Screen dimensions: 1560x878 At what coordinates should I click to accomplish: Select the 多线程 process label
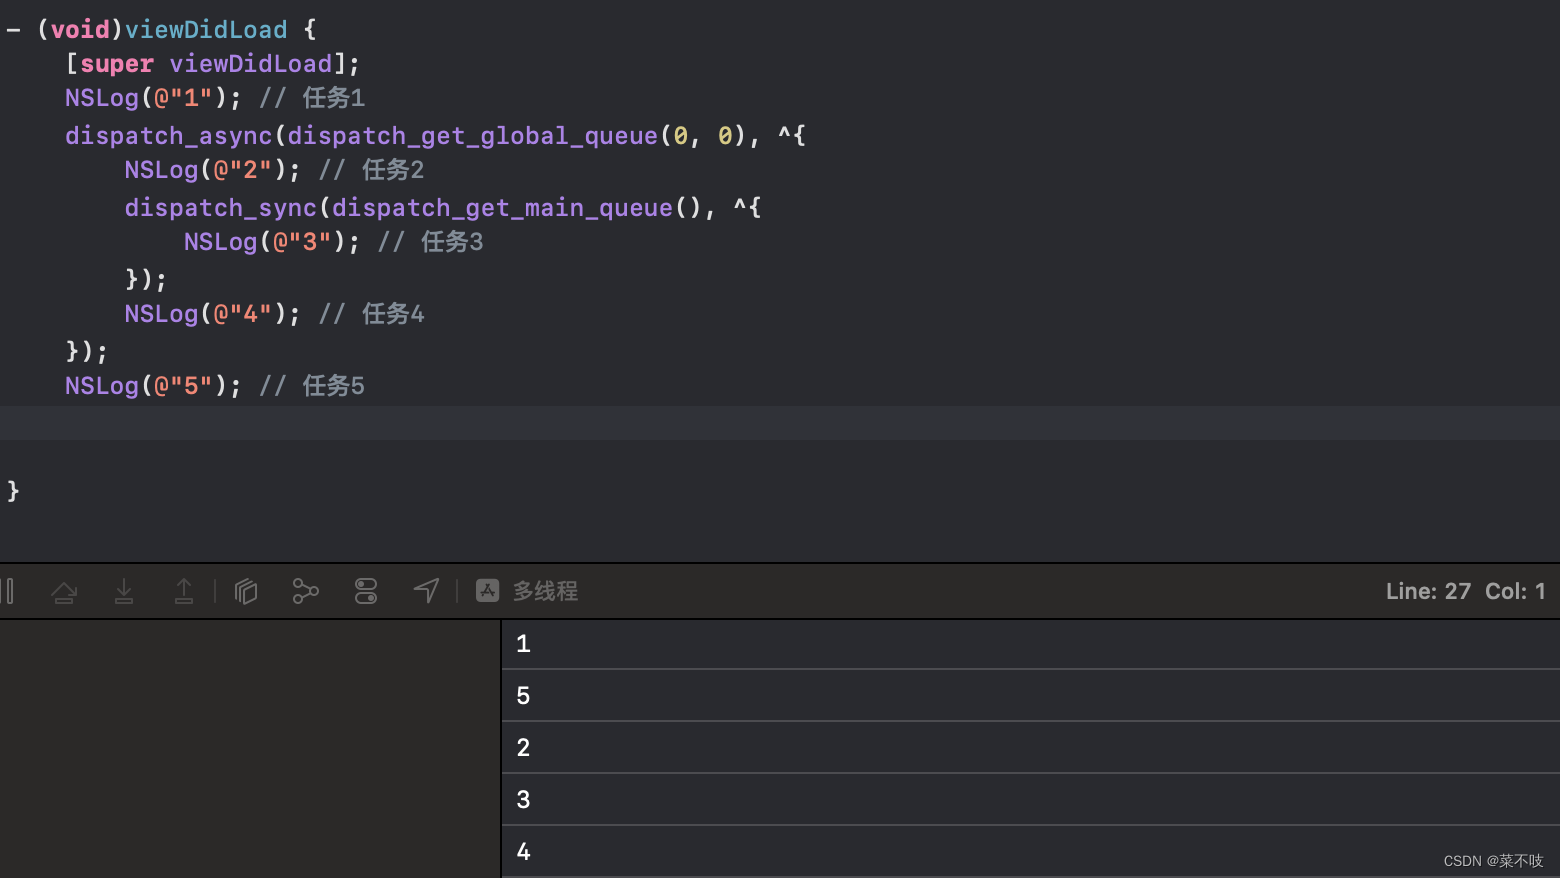point(546,591)
